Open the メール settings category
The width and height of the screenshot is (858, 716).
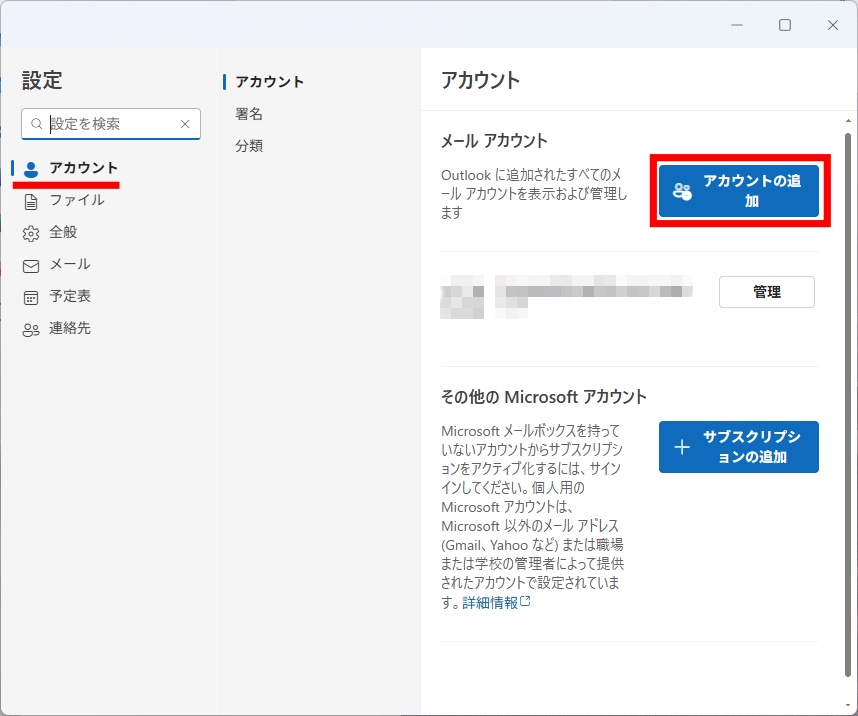click(x=70, y=264)
